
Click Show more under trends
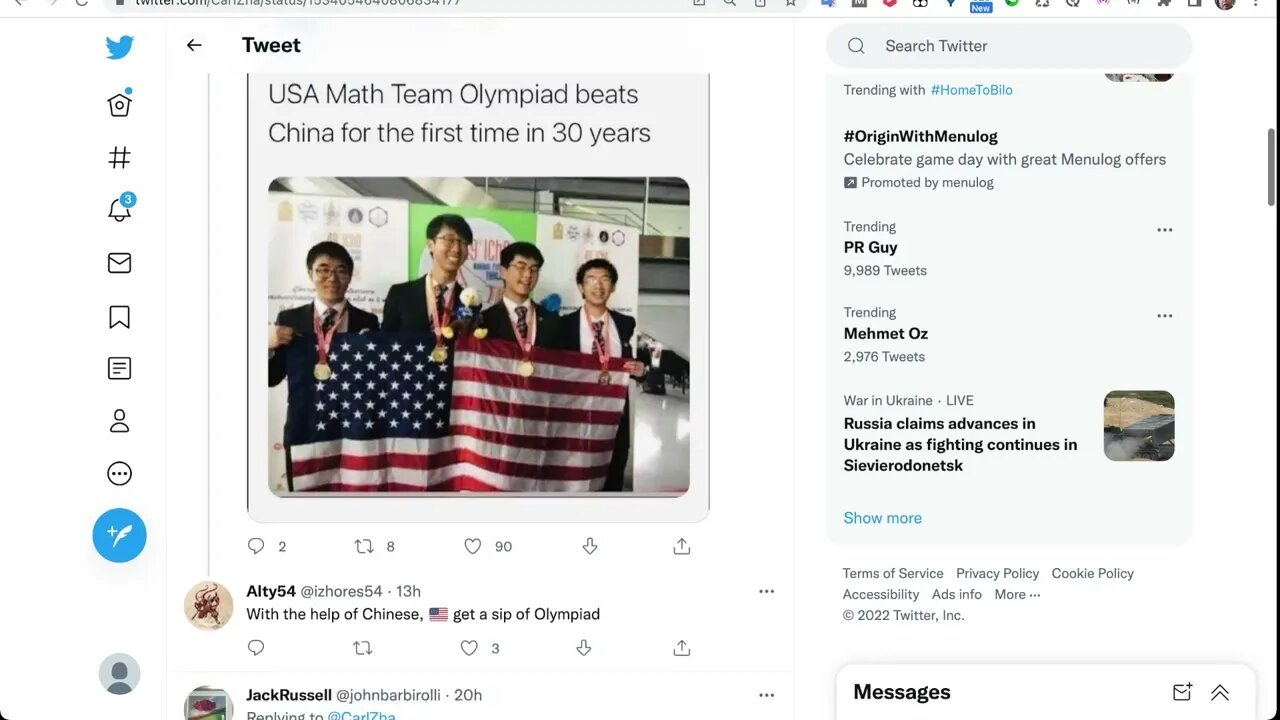[x=882, y=518]
